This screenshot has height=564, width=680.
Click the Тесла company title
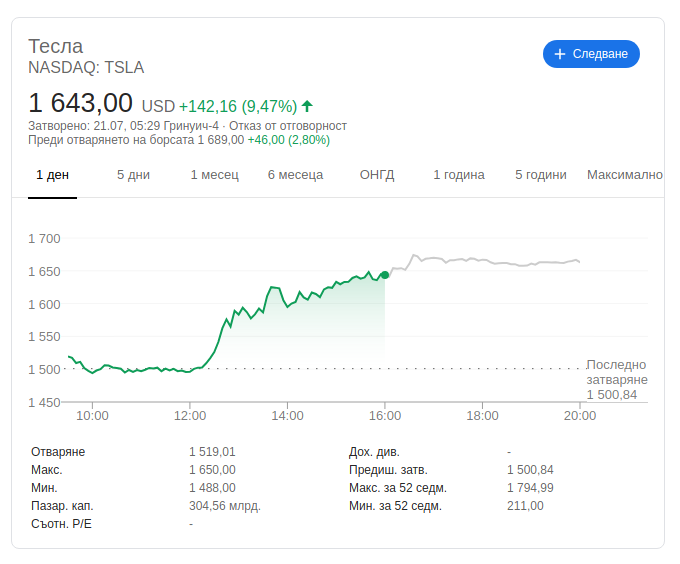pyautogui.click(x=56, y=46)
